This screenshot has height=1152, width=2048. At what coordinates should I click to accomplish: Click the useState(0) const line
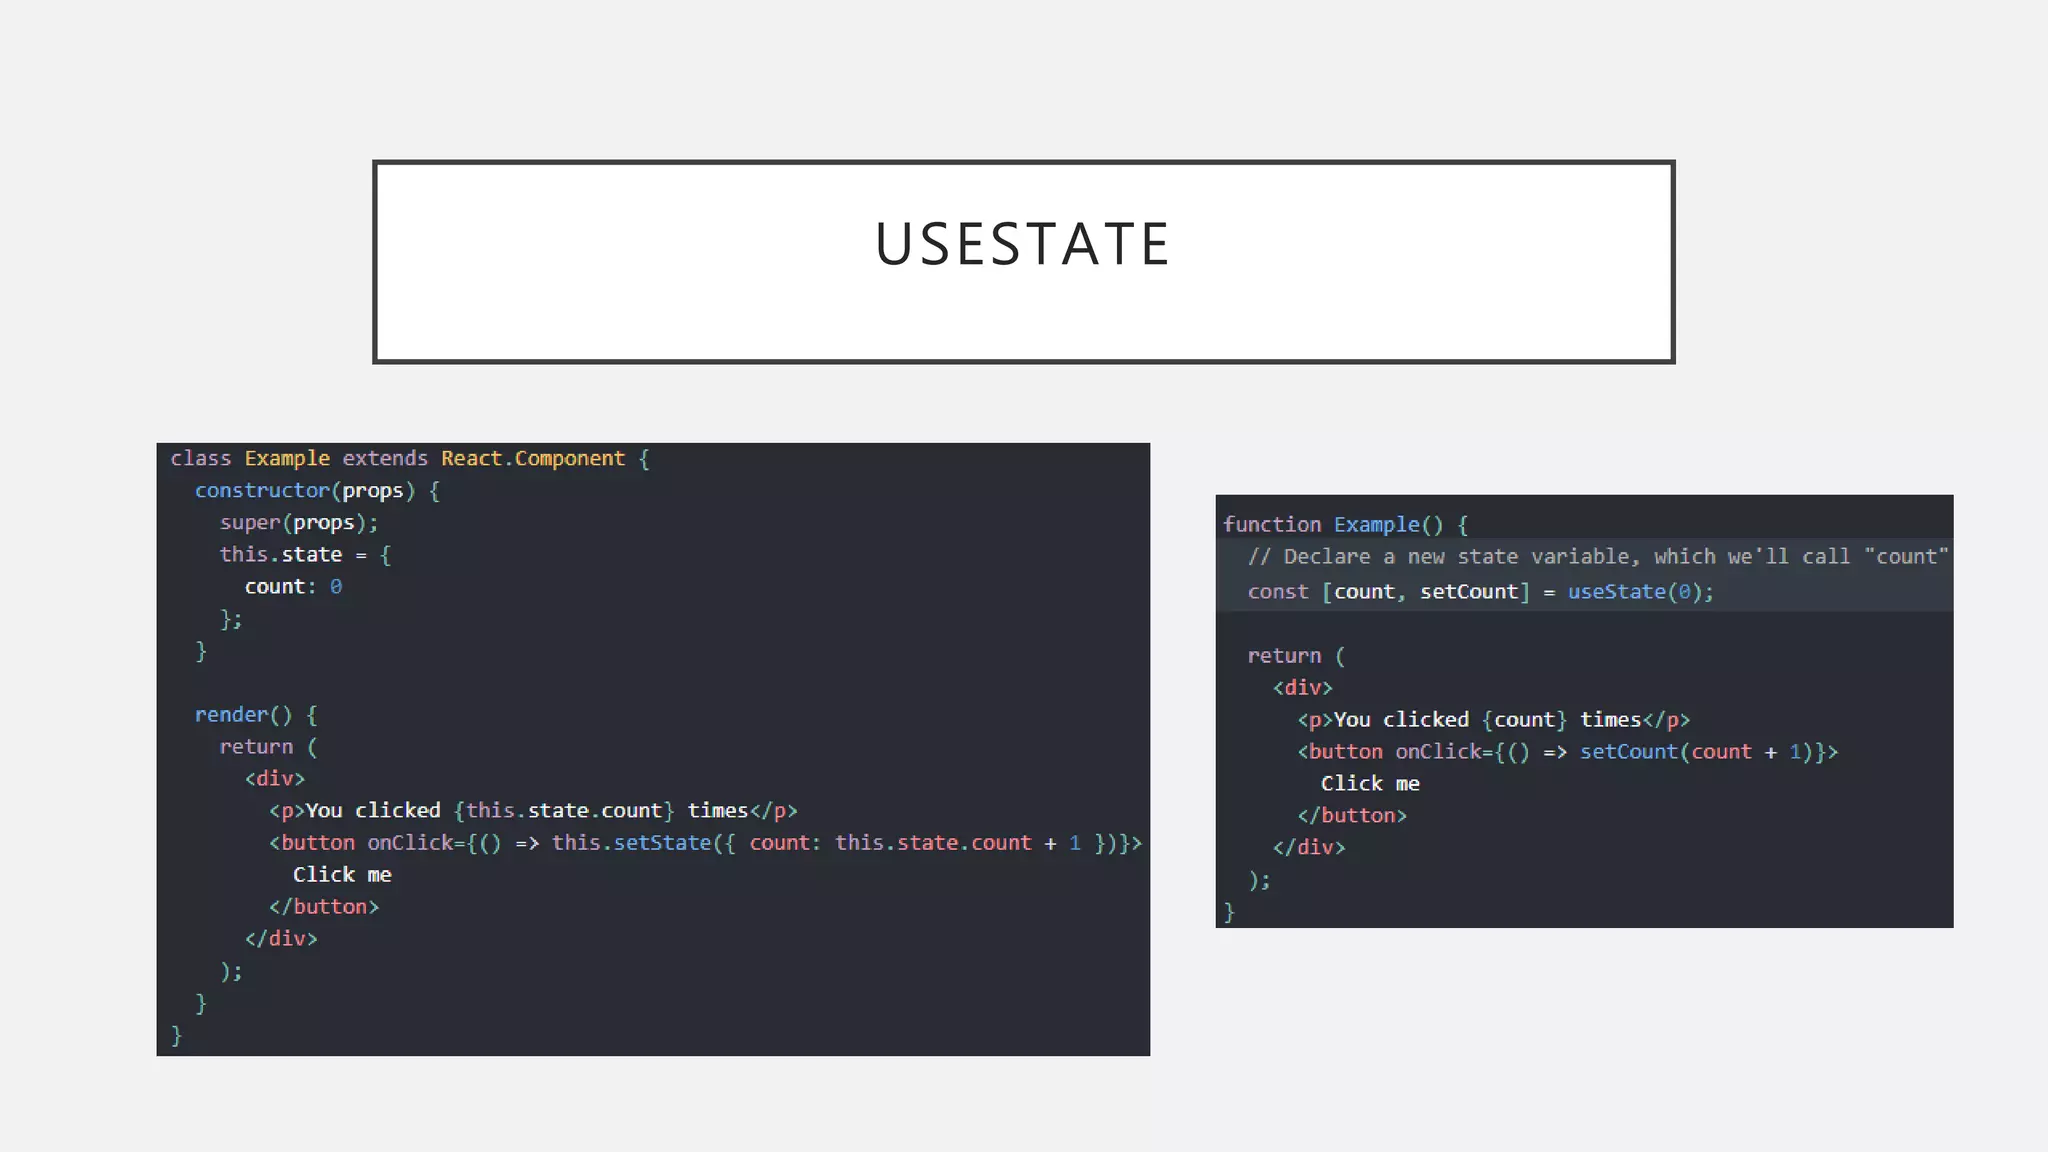[x=1480, y=592]
